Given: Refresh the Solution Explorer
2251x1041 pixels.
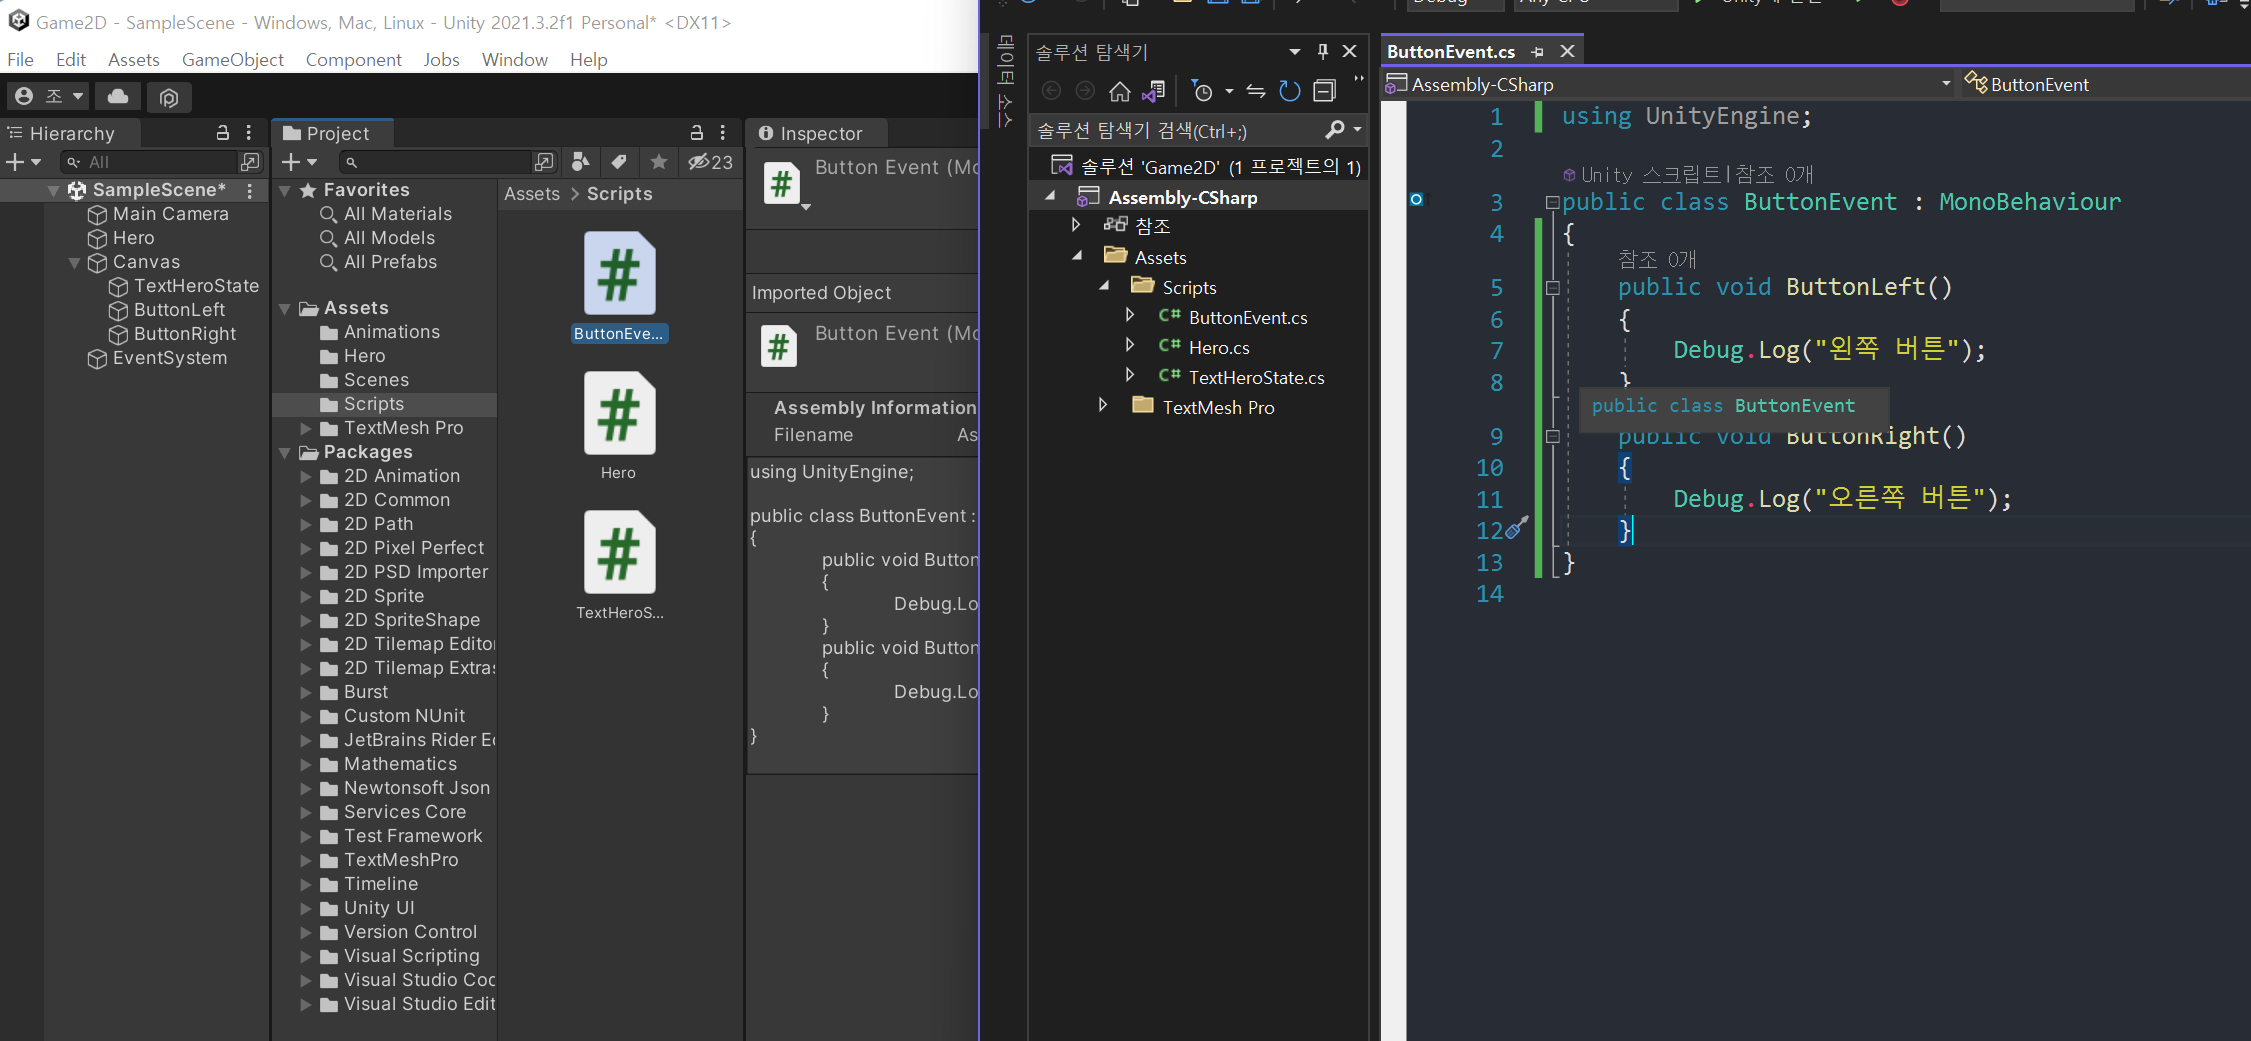Looking at the screenshot, I should click(1290, 92).
